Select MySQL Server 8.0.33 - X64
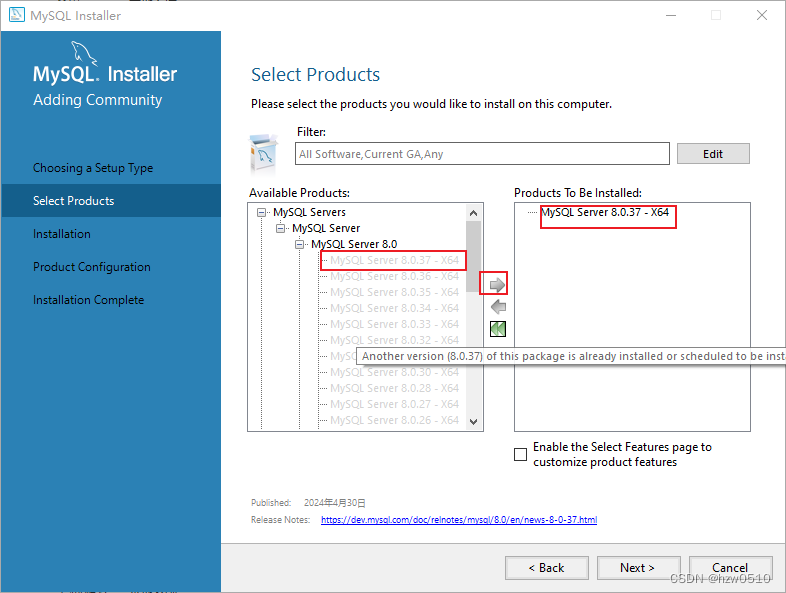This screenshot has width=786, height=593. (x=394, y=324)
